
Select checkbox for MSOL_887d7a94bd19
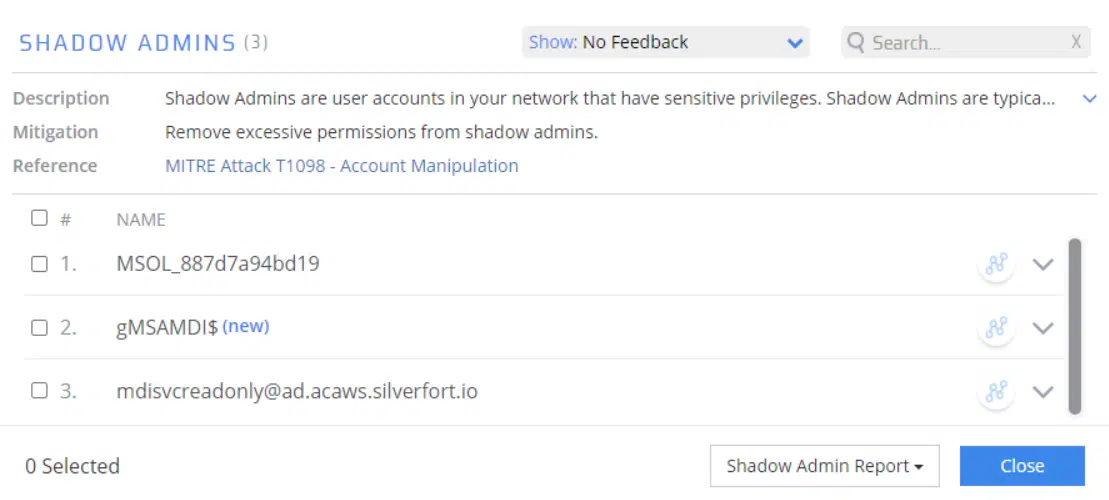(x=39, y=265)
